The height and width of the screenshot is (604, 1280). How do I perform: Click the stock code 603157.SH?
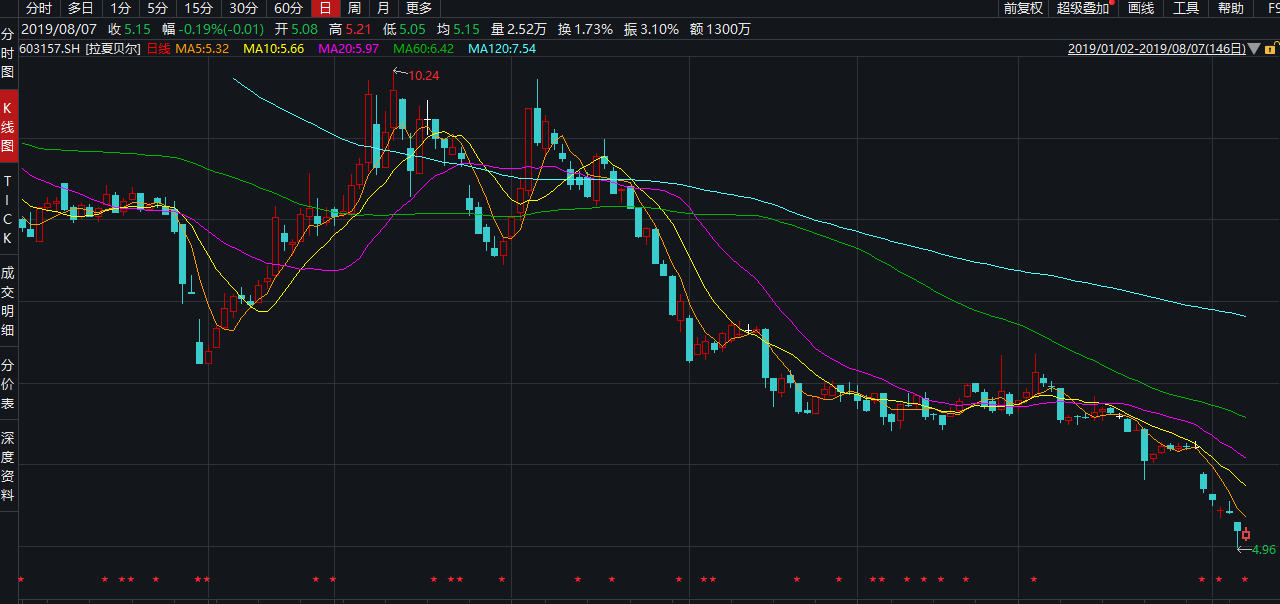pos(50,48)
